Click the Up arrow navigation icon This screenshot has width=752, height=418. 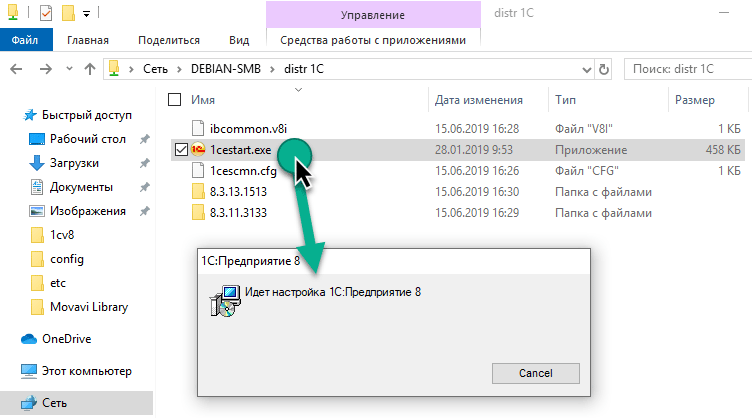90,68
